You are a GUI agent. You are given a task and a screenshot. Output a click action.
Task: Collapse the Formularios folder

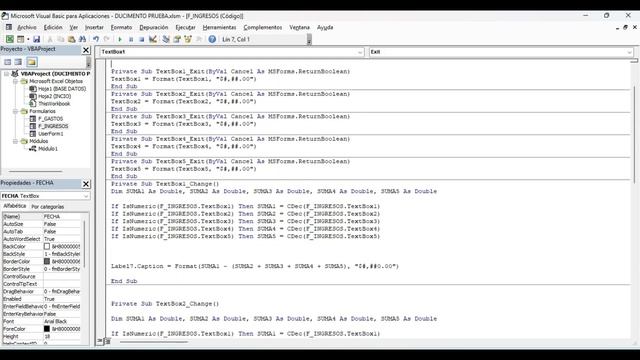(15, 111)
